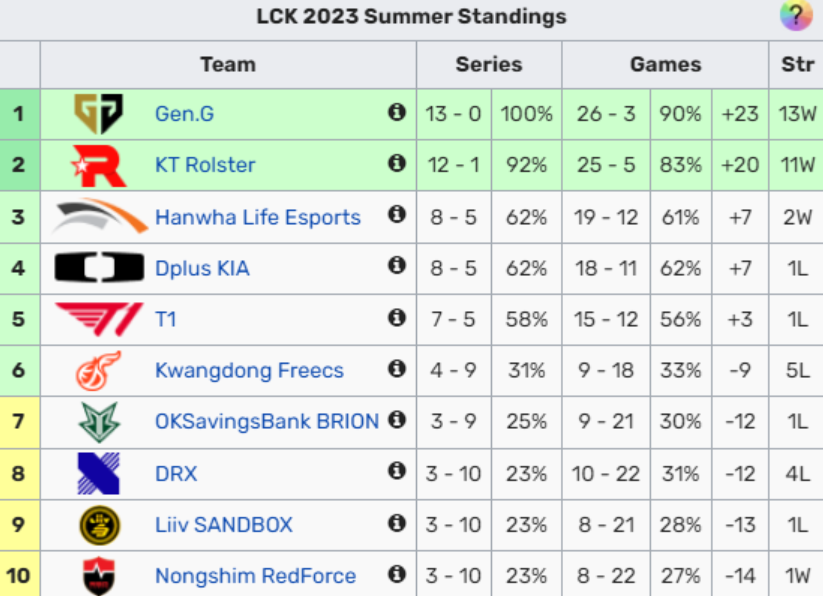This screenshot has height=596, width=823.
Task: Click the Nongshim RedForce logo icon
Action: [x=98, y=576]
